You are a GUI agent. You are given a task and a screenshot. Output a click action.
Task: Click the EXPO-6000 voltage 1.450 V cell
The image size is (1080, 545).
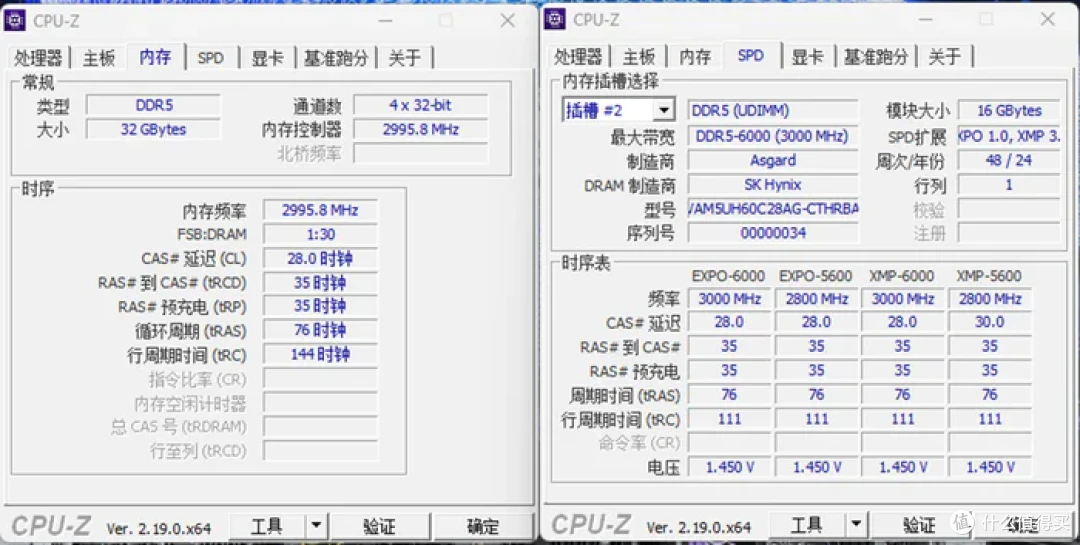click(729, 467)
